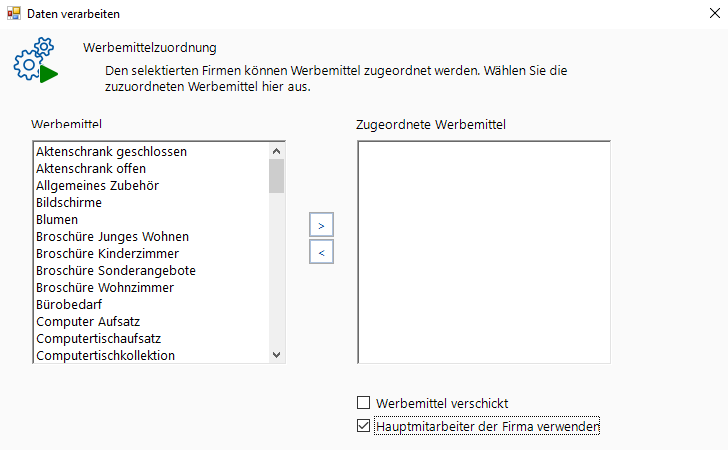Image resolution: width=728 pixels, height=450 pixels.
Task: Uncheck Hauptmitarbeiter der Firma verwenden
Action: pyautogui.click(x=363, y=427)
